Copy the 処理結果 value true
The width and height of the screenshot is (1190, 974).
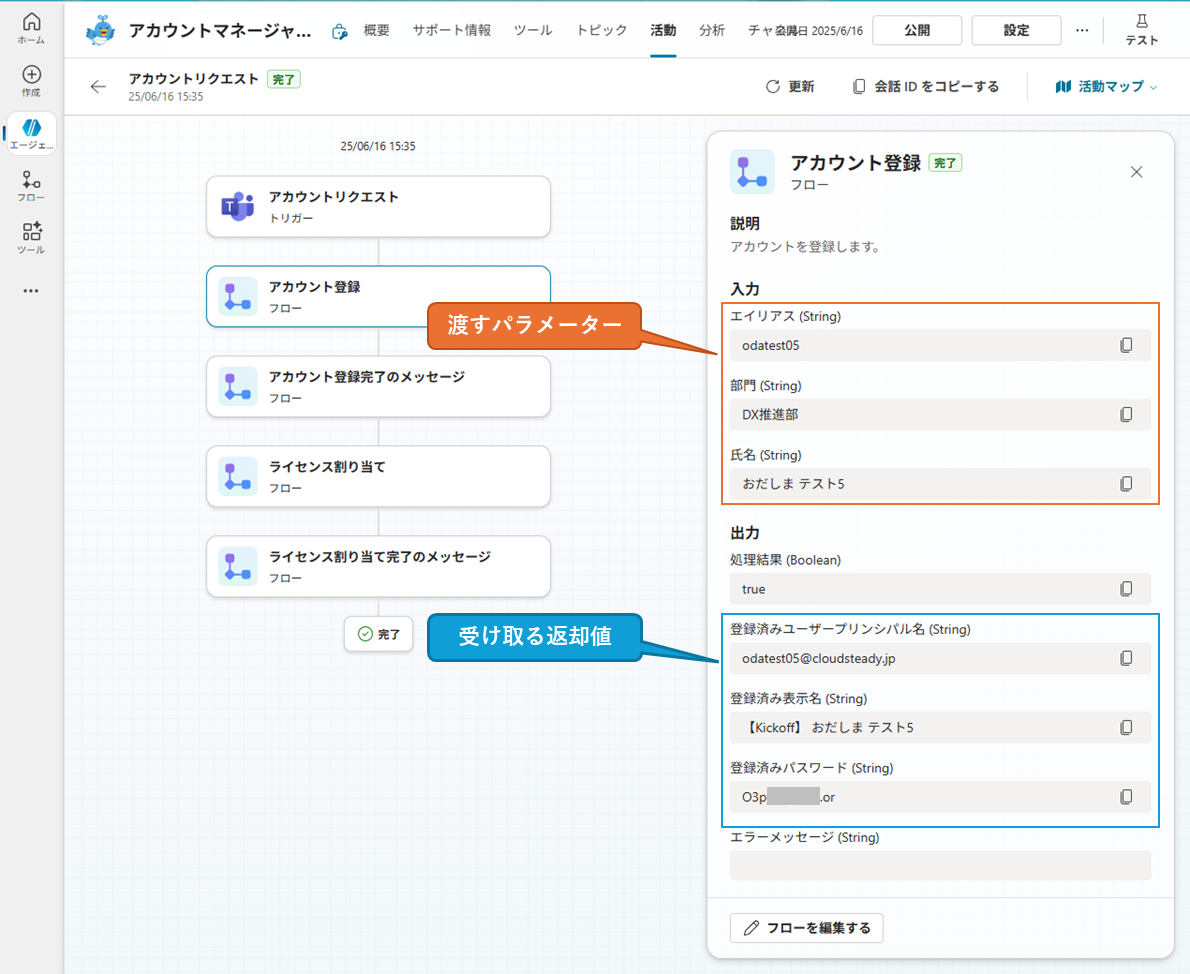1126,589
